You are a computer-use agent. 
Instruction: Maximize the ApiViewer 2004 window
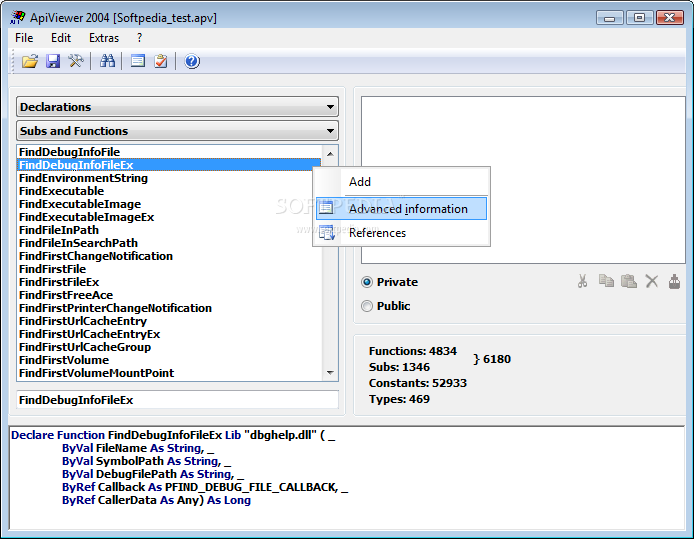tap(639, 18)
